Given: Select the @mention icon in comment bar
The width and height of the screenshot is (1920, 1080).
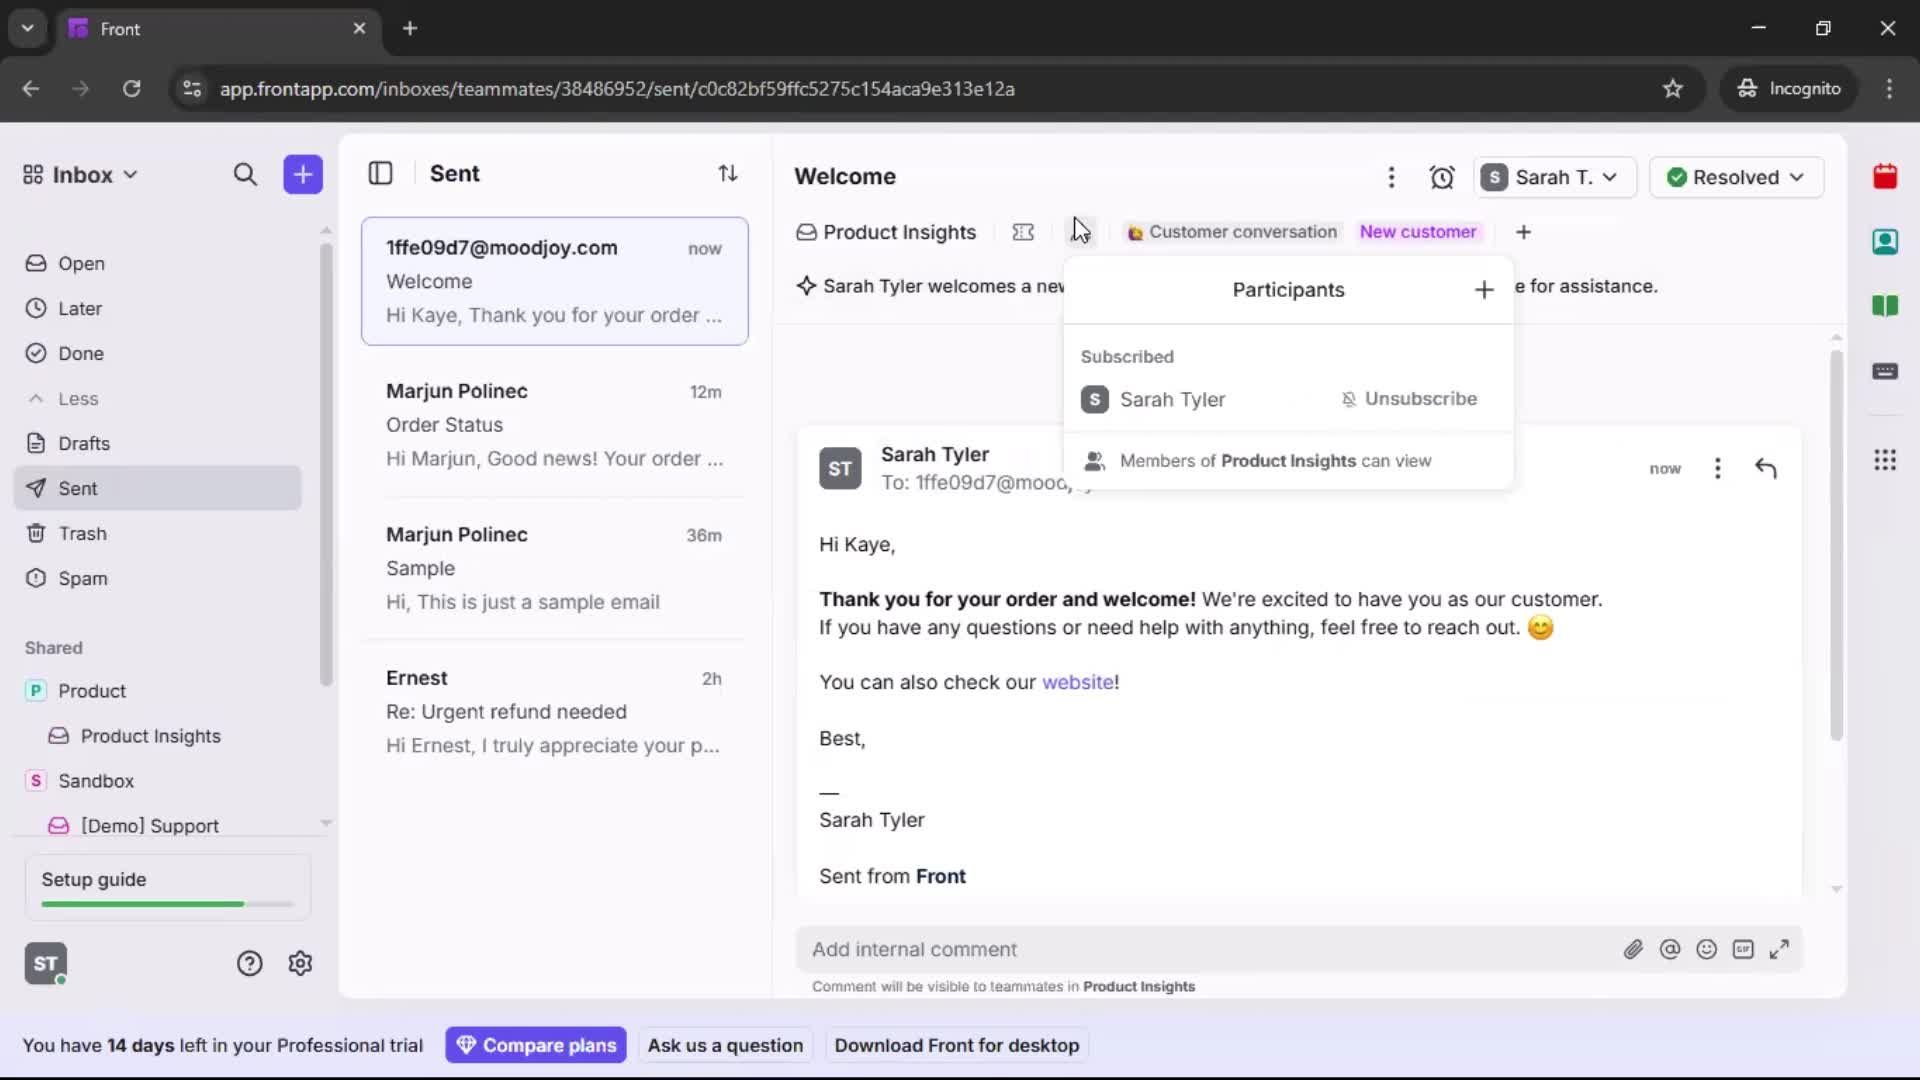Looking at the screenshot, I should pos(1671,949).
